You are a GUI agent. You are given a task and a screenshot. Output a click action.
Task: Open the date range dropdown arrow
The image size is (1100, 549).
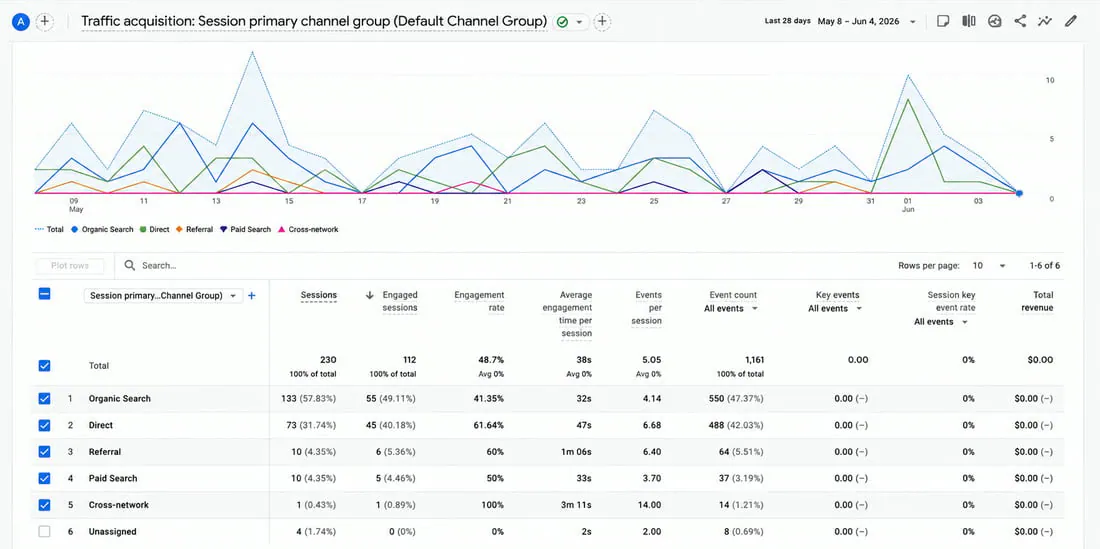(913, 22)
